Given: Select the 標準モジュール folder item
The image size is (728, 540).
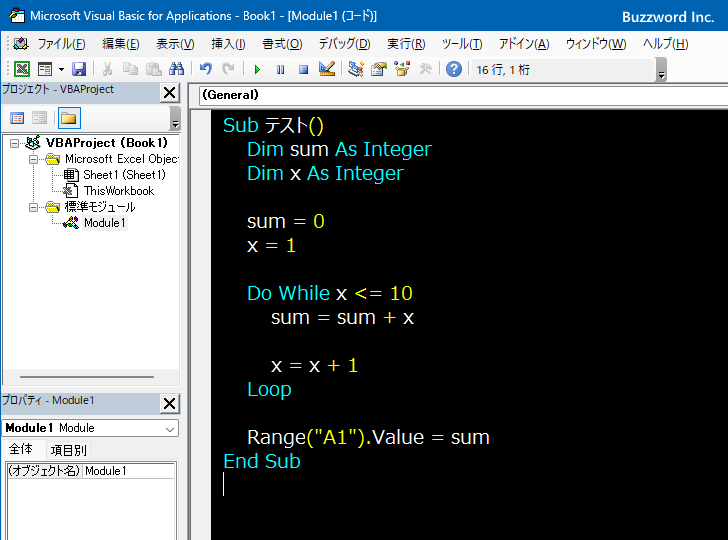Looking at the screenshot, I should pos(100,207).
